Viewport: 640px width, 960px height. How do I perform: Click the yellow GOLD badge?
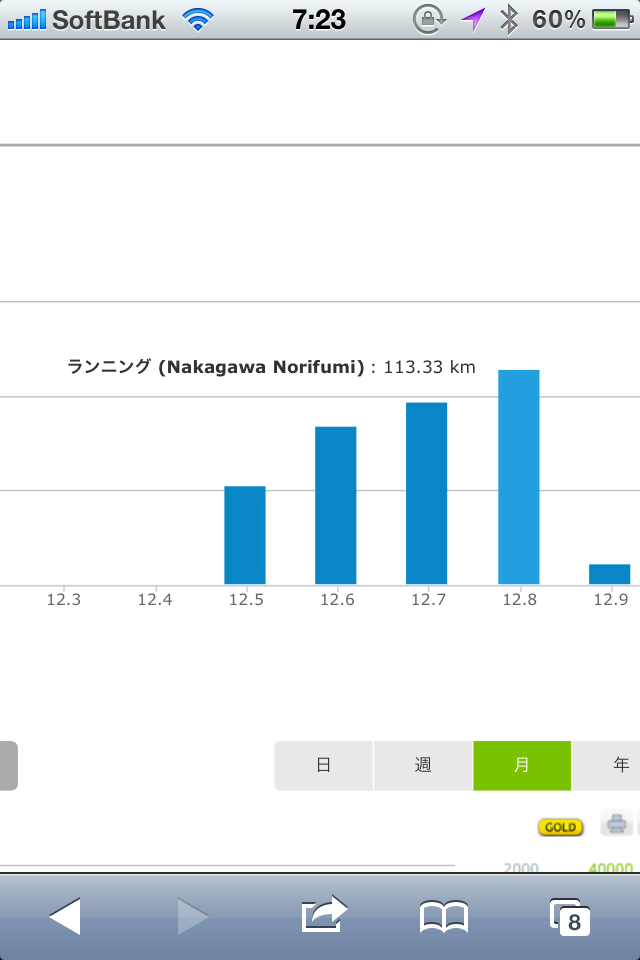pos(560,827)
